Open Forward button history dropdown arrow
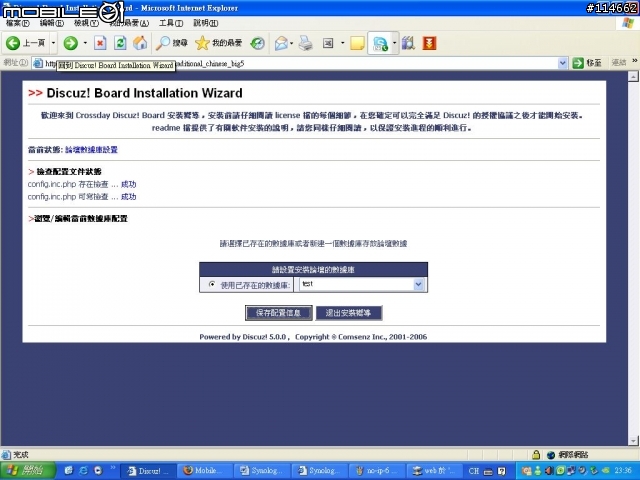The height and width of the screenshot is (480, 640). 85,43
